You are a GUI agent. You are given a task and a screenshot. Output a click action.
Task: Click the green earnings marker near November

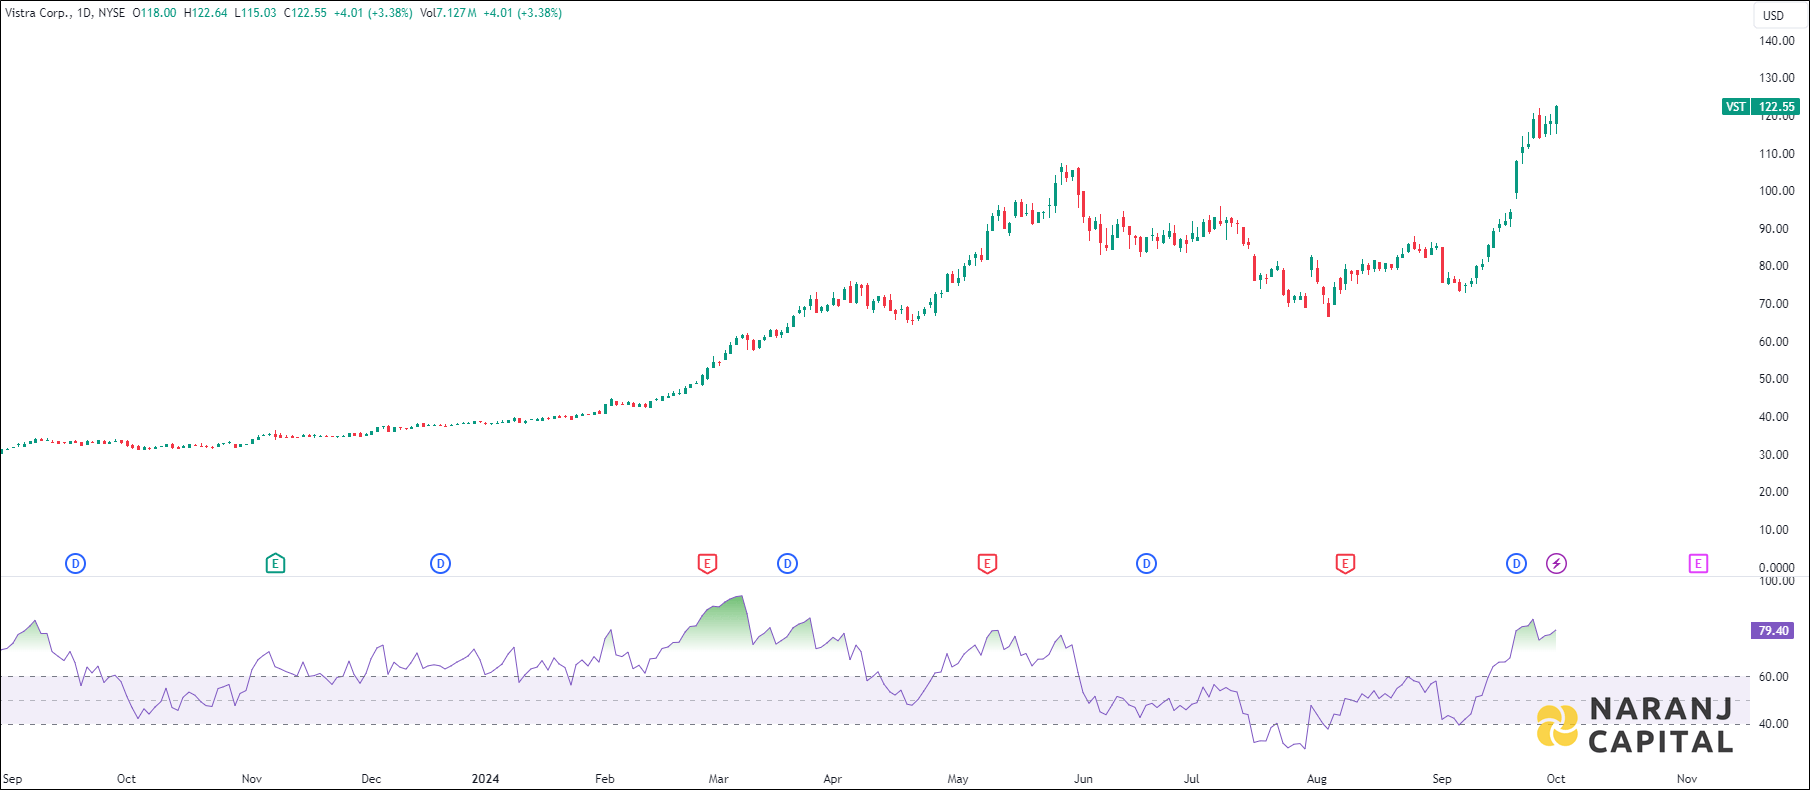[275, 564]
